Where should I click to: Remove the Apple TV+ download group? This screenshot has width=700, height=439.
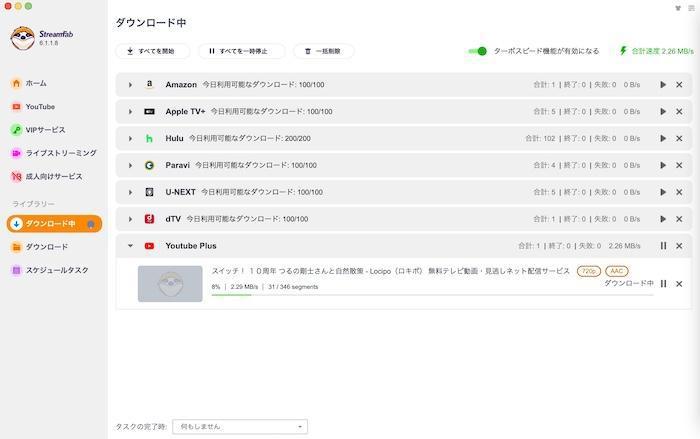click(679, 112)
